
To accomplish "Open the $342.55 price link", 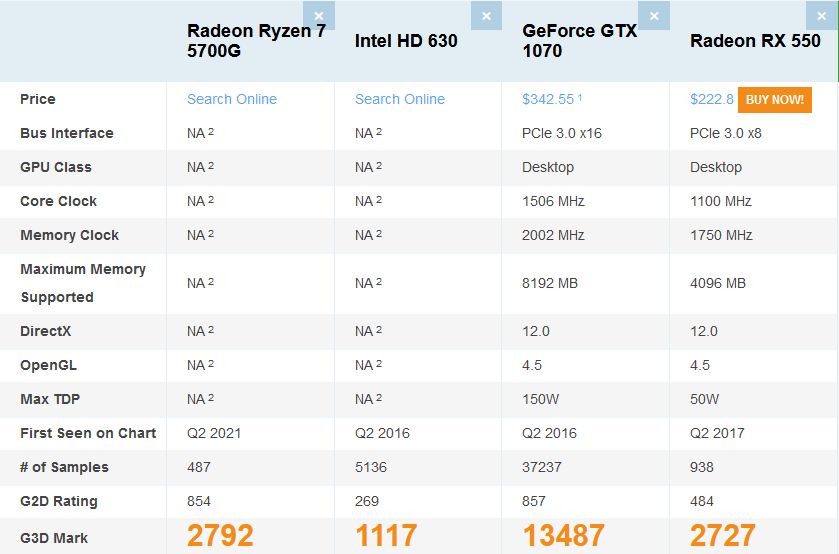I will point(548,99).
